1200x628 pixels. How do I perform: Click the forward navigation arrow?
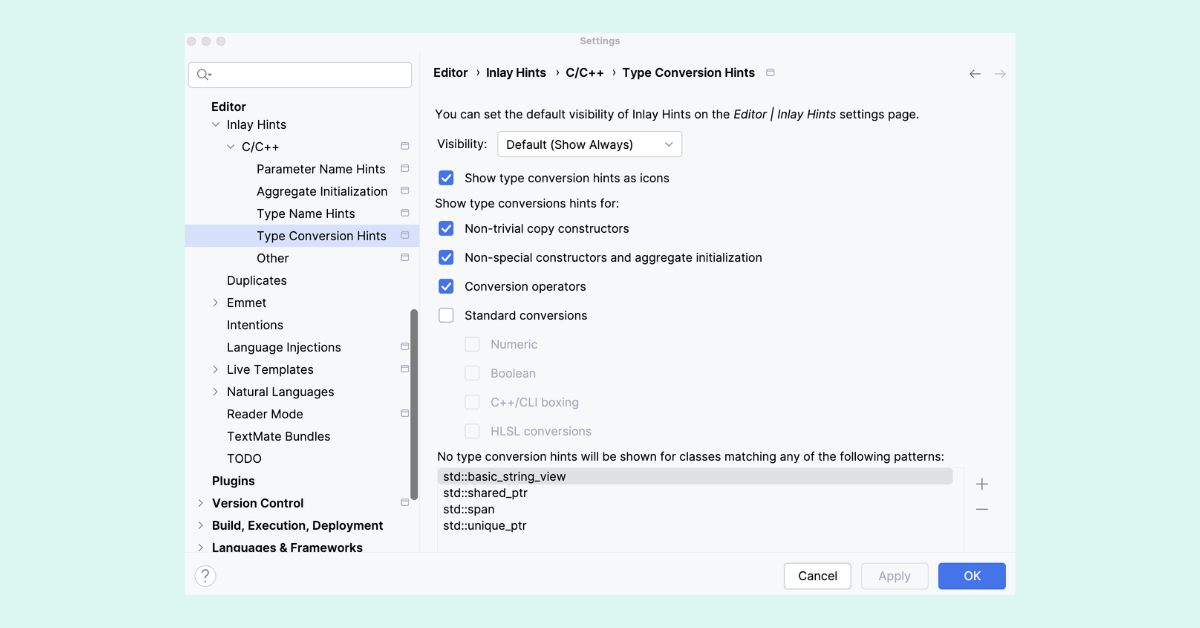999,73
